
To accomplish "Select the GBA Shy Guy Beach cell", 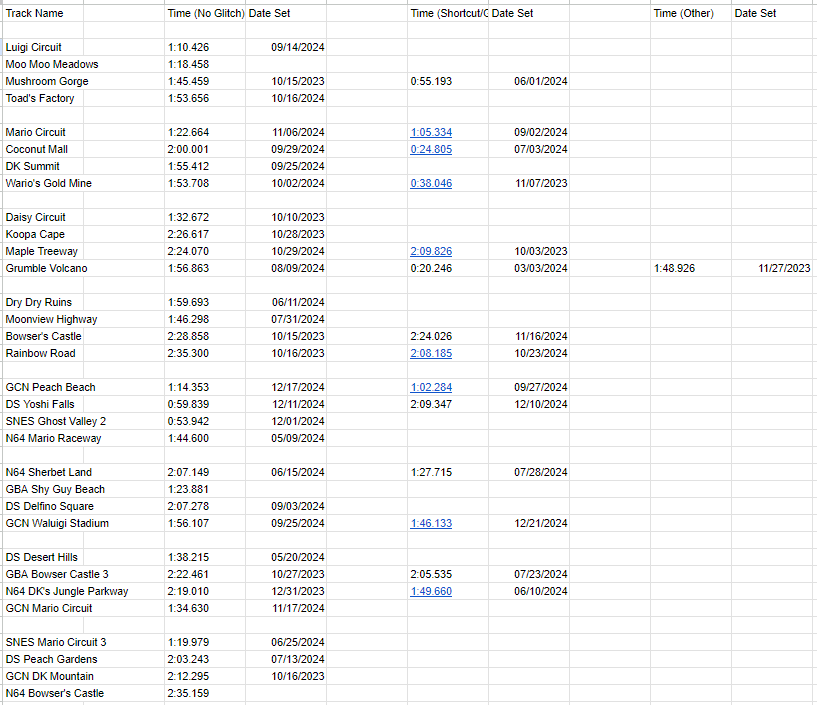I will [43, 489].
